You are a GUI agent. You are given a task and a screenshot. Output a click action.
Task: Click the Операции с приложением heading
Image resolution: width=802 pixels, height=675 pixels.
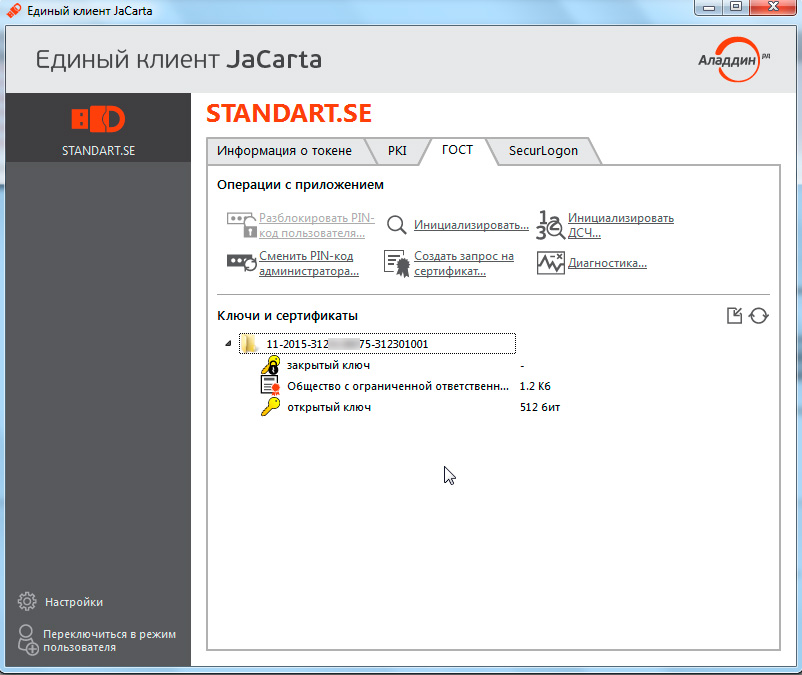click(300, 185)
